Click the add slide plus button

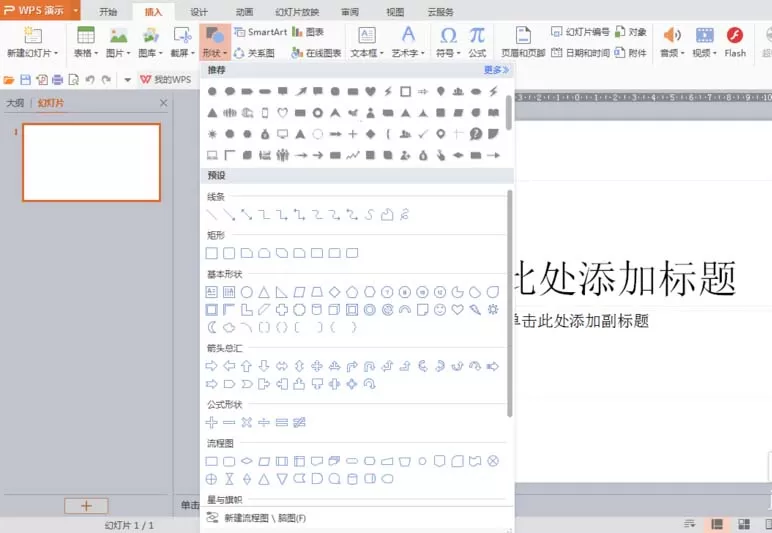coord(86,505)
